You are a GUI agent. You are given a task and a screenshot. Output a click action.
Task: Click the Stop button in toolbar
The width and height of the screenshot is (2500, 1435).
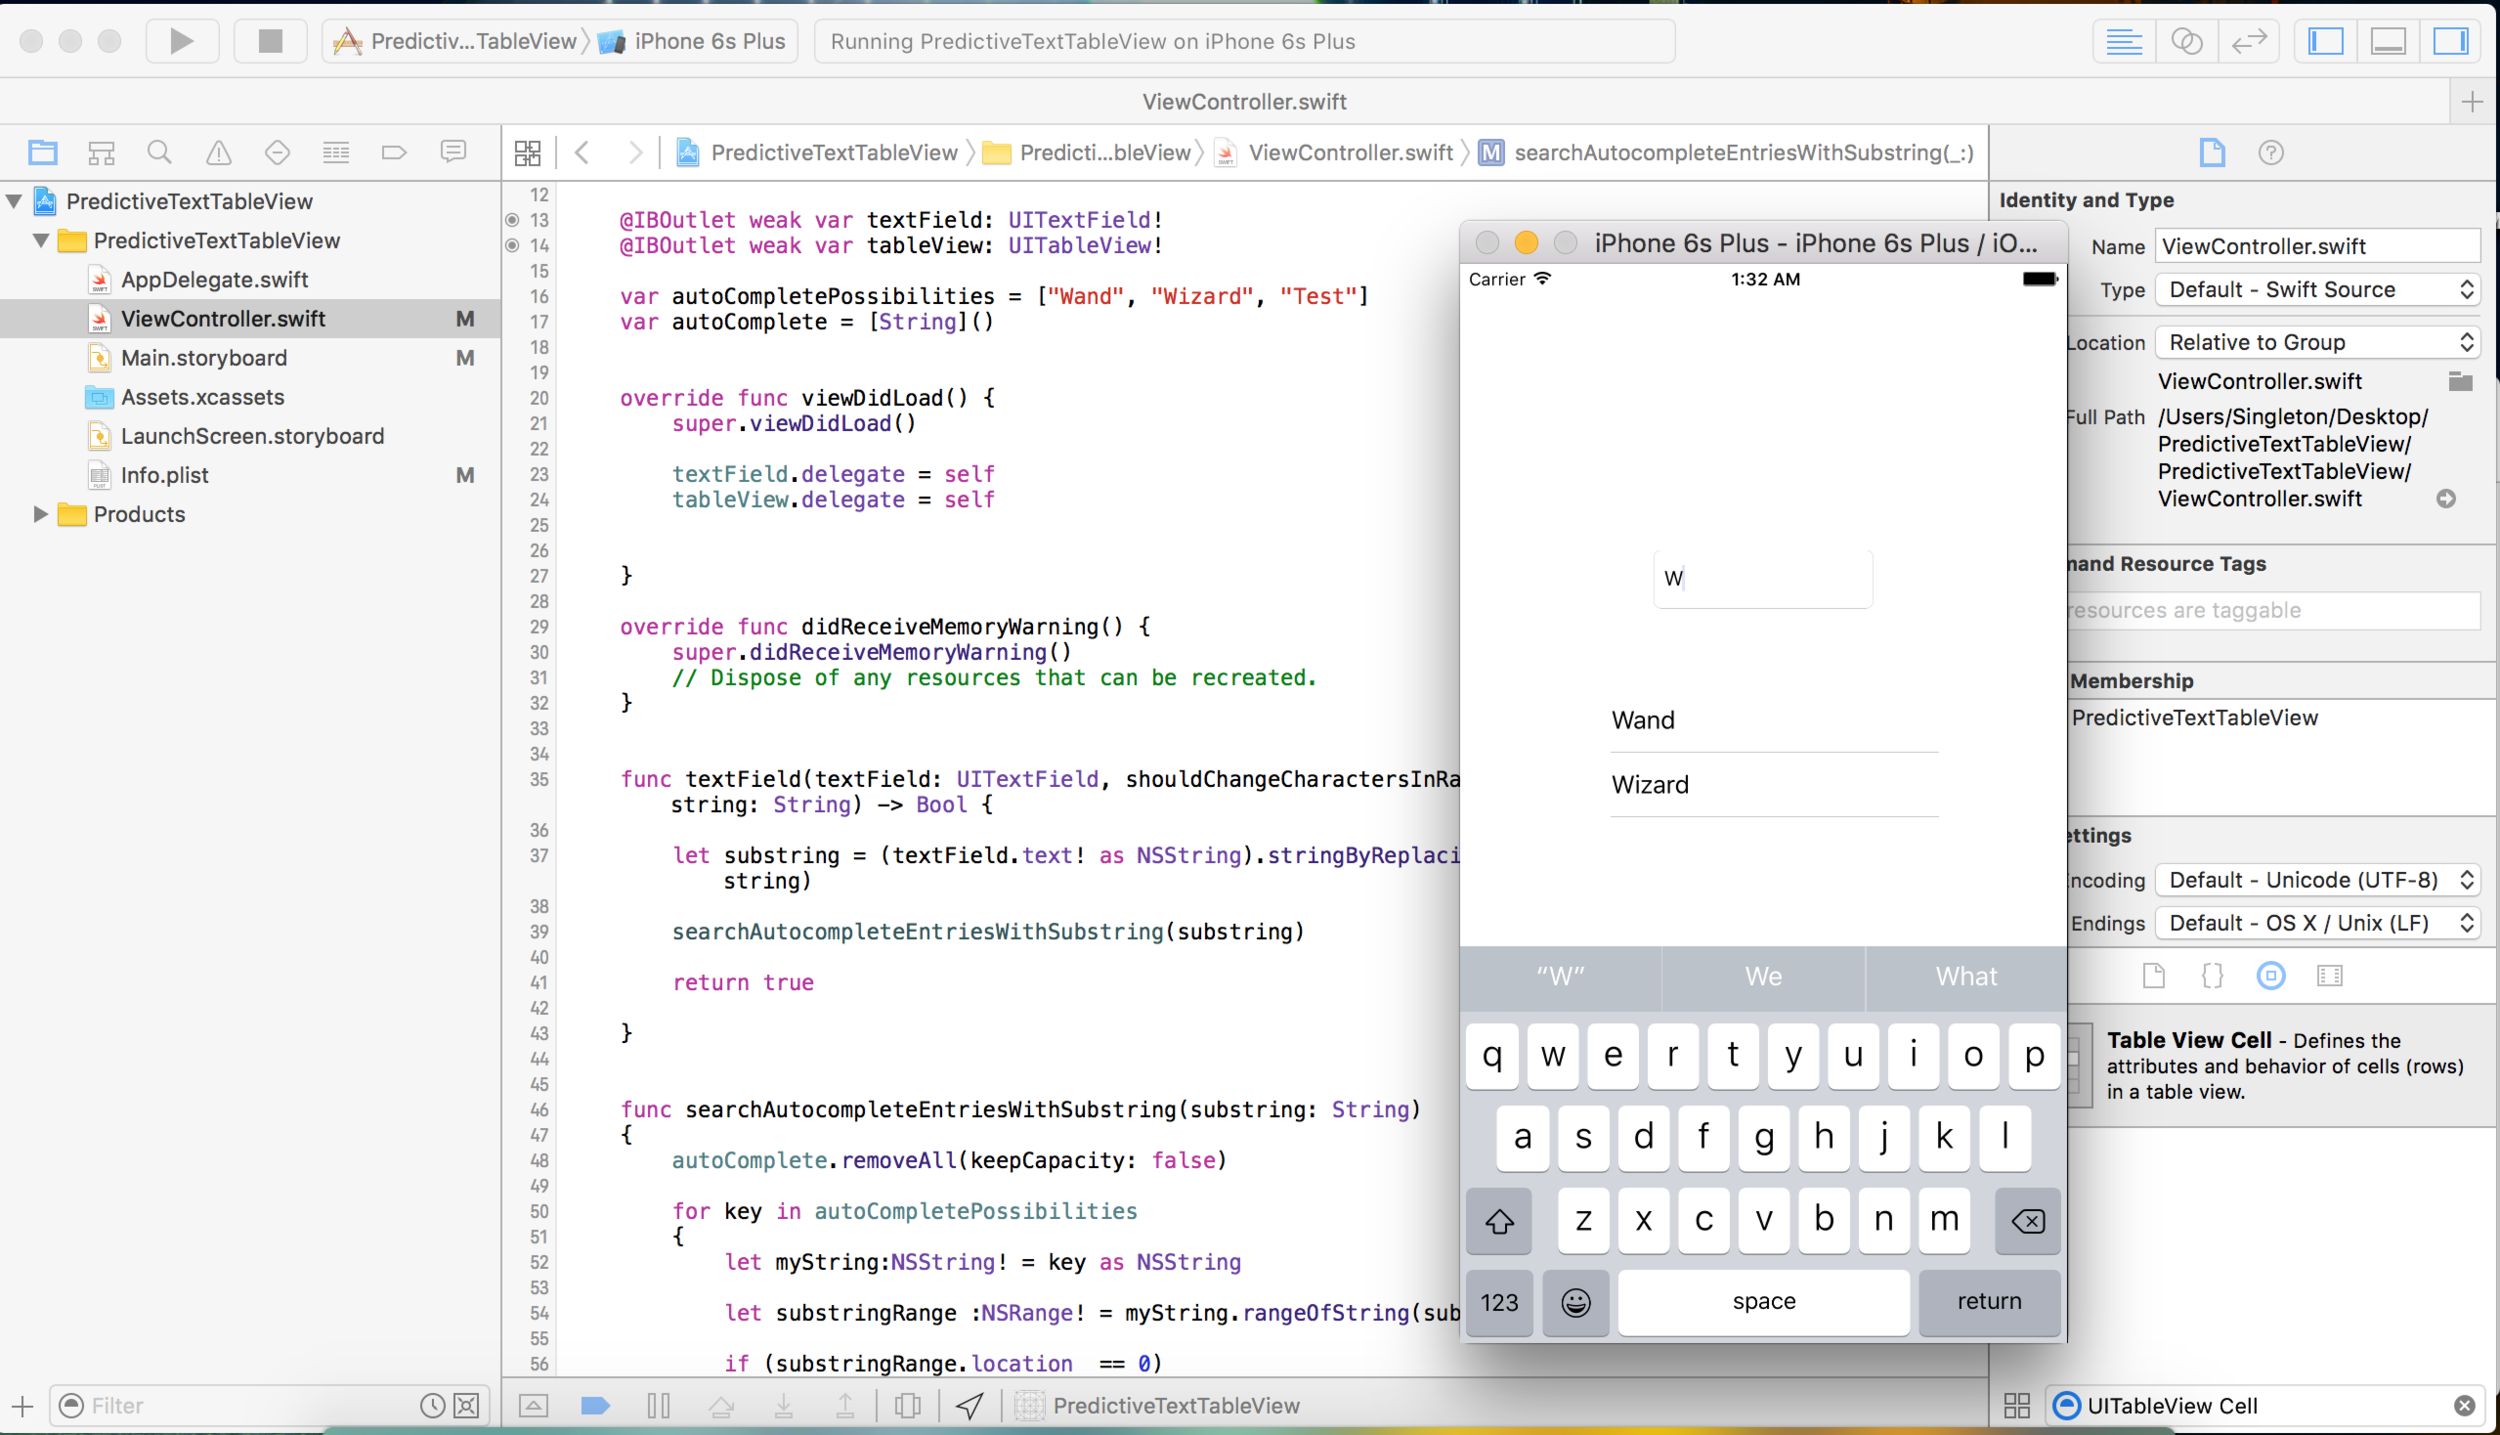point(270,41)
